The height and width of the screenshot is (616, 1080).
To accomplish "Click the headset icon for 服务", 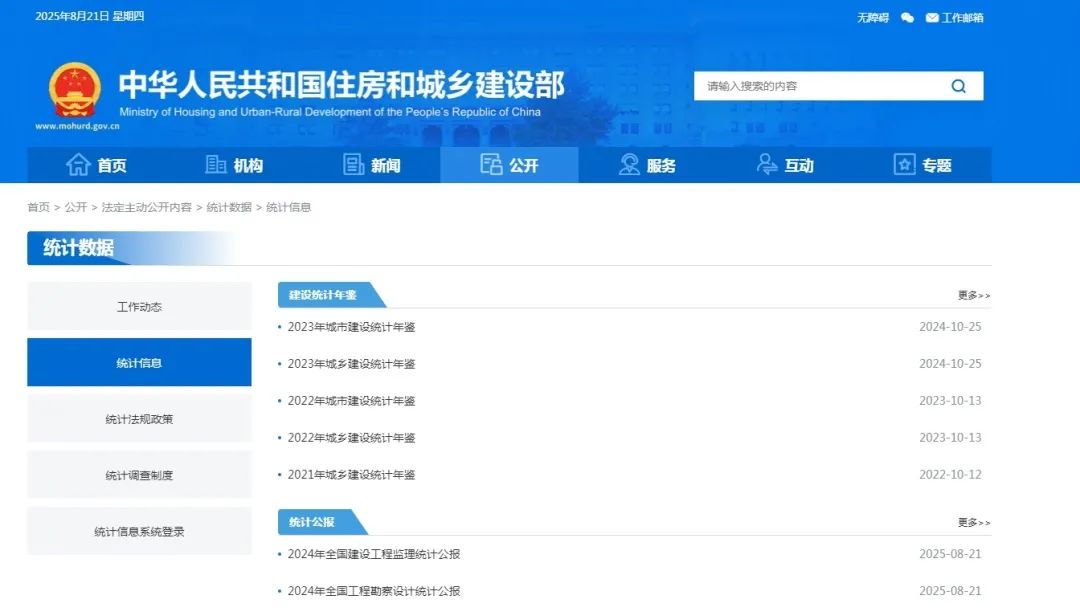I will [x=629, y=165].
